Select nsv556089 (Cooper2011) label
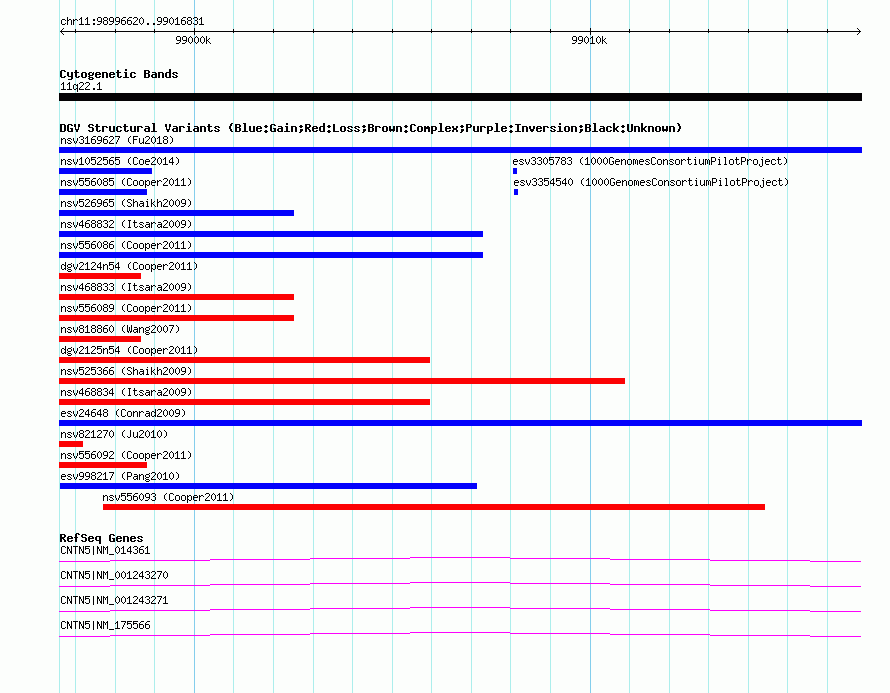Image resolution: width=890 pixels, height=693 pixels. click(x=126, y=308)
